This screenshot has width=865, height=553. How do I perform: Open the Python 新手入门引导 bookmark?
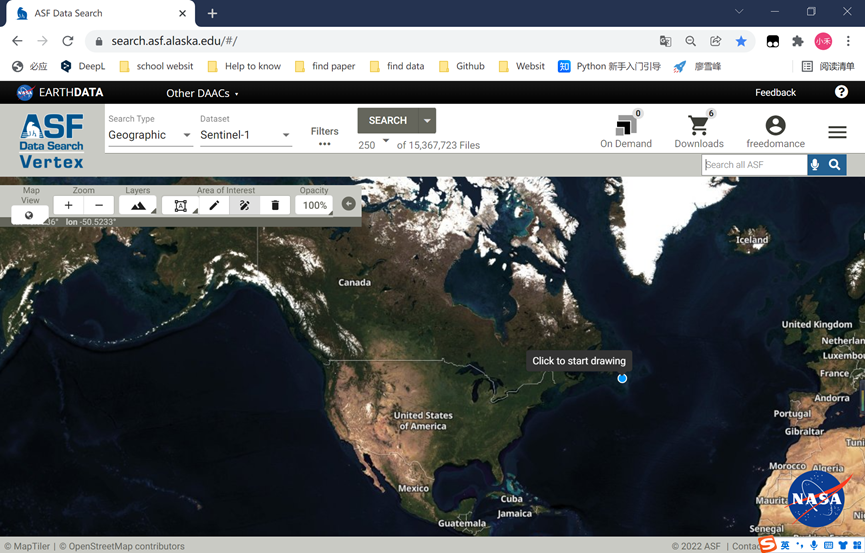pyautogui.click(x=609, y=66)
